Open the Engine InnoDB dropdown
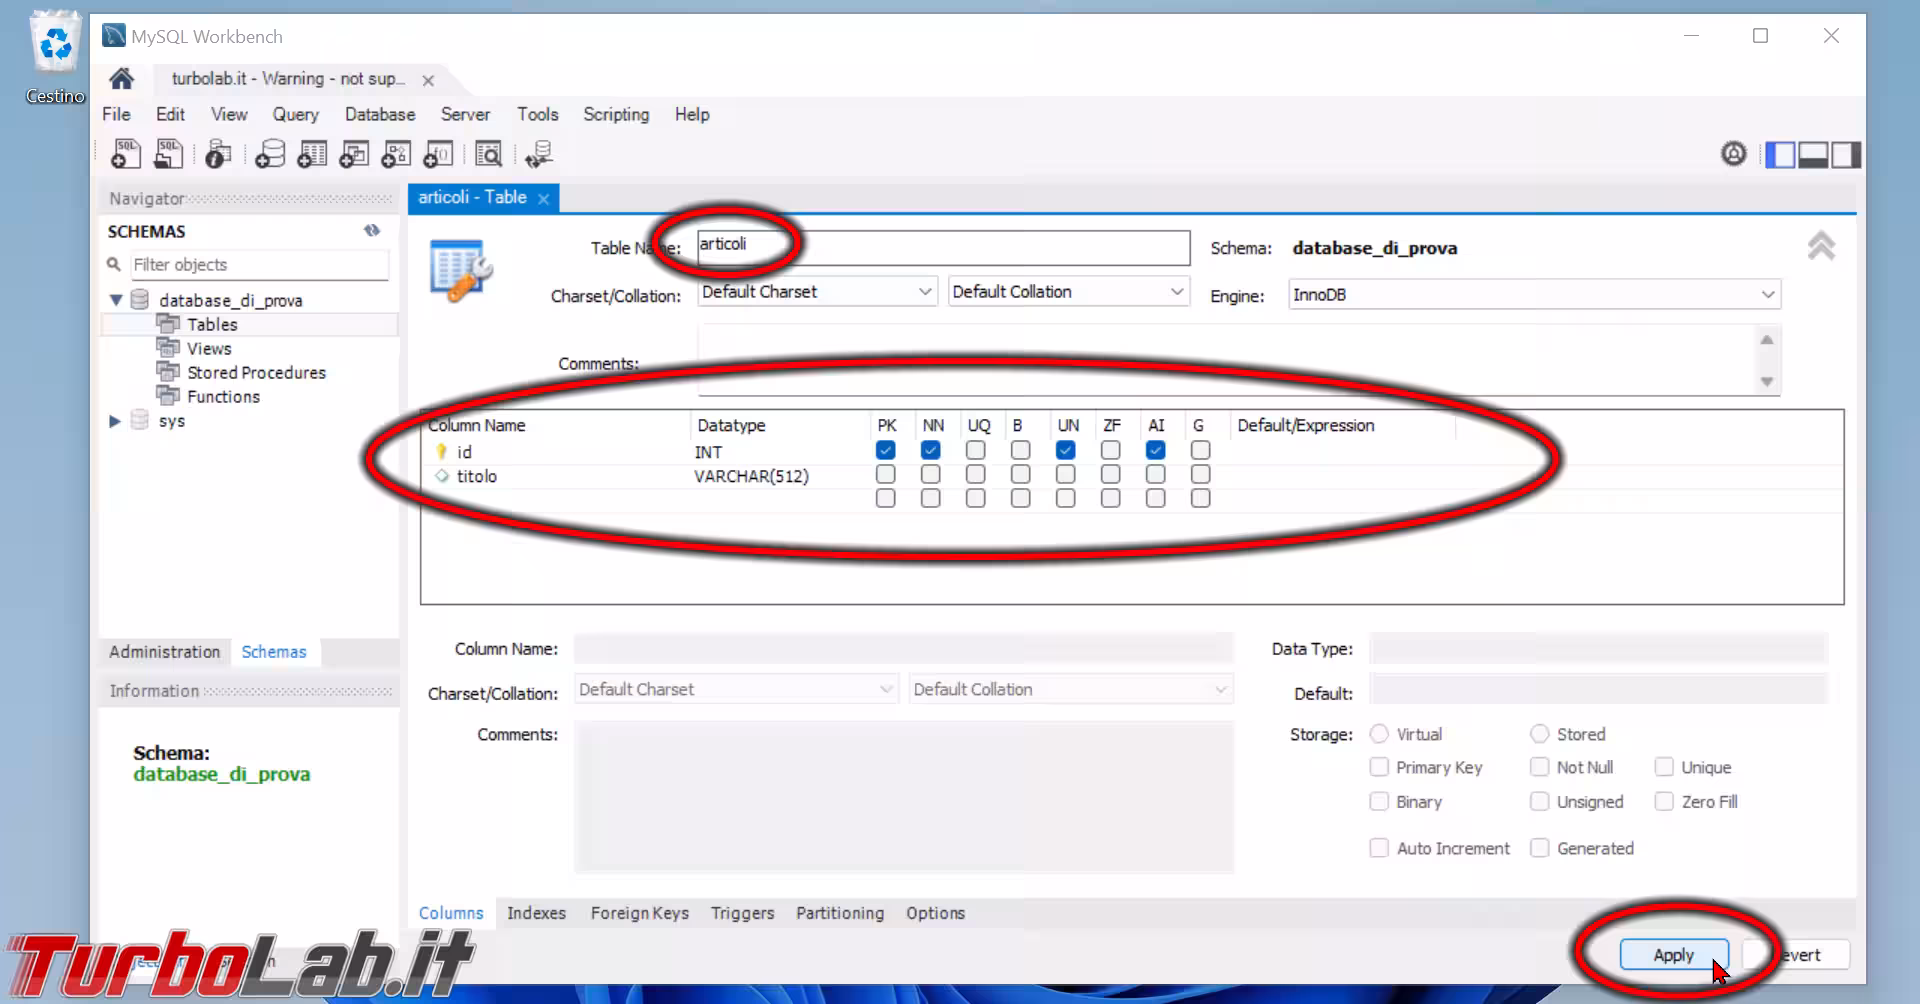1920x1004 pixels. coord(1534,295)
